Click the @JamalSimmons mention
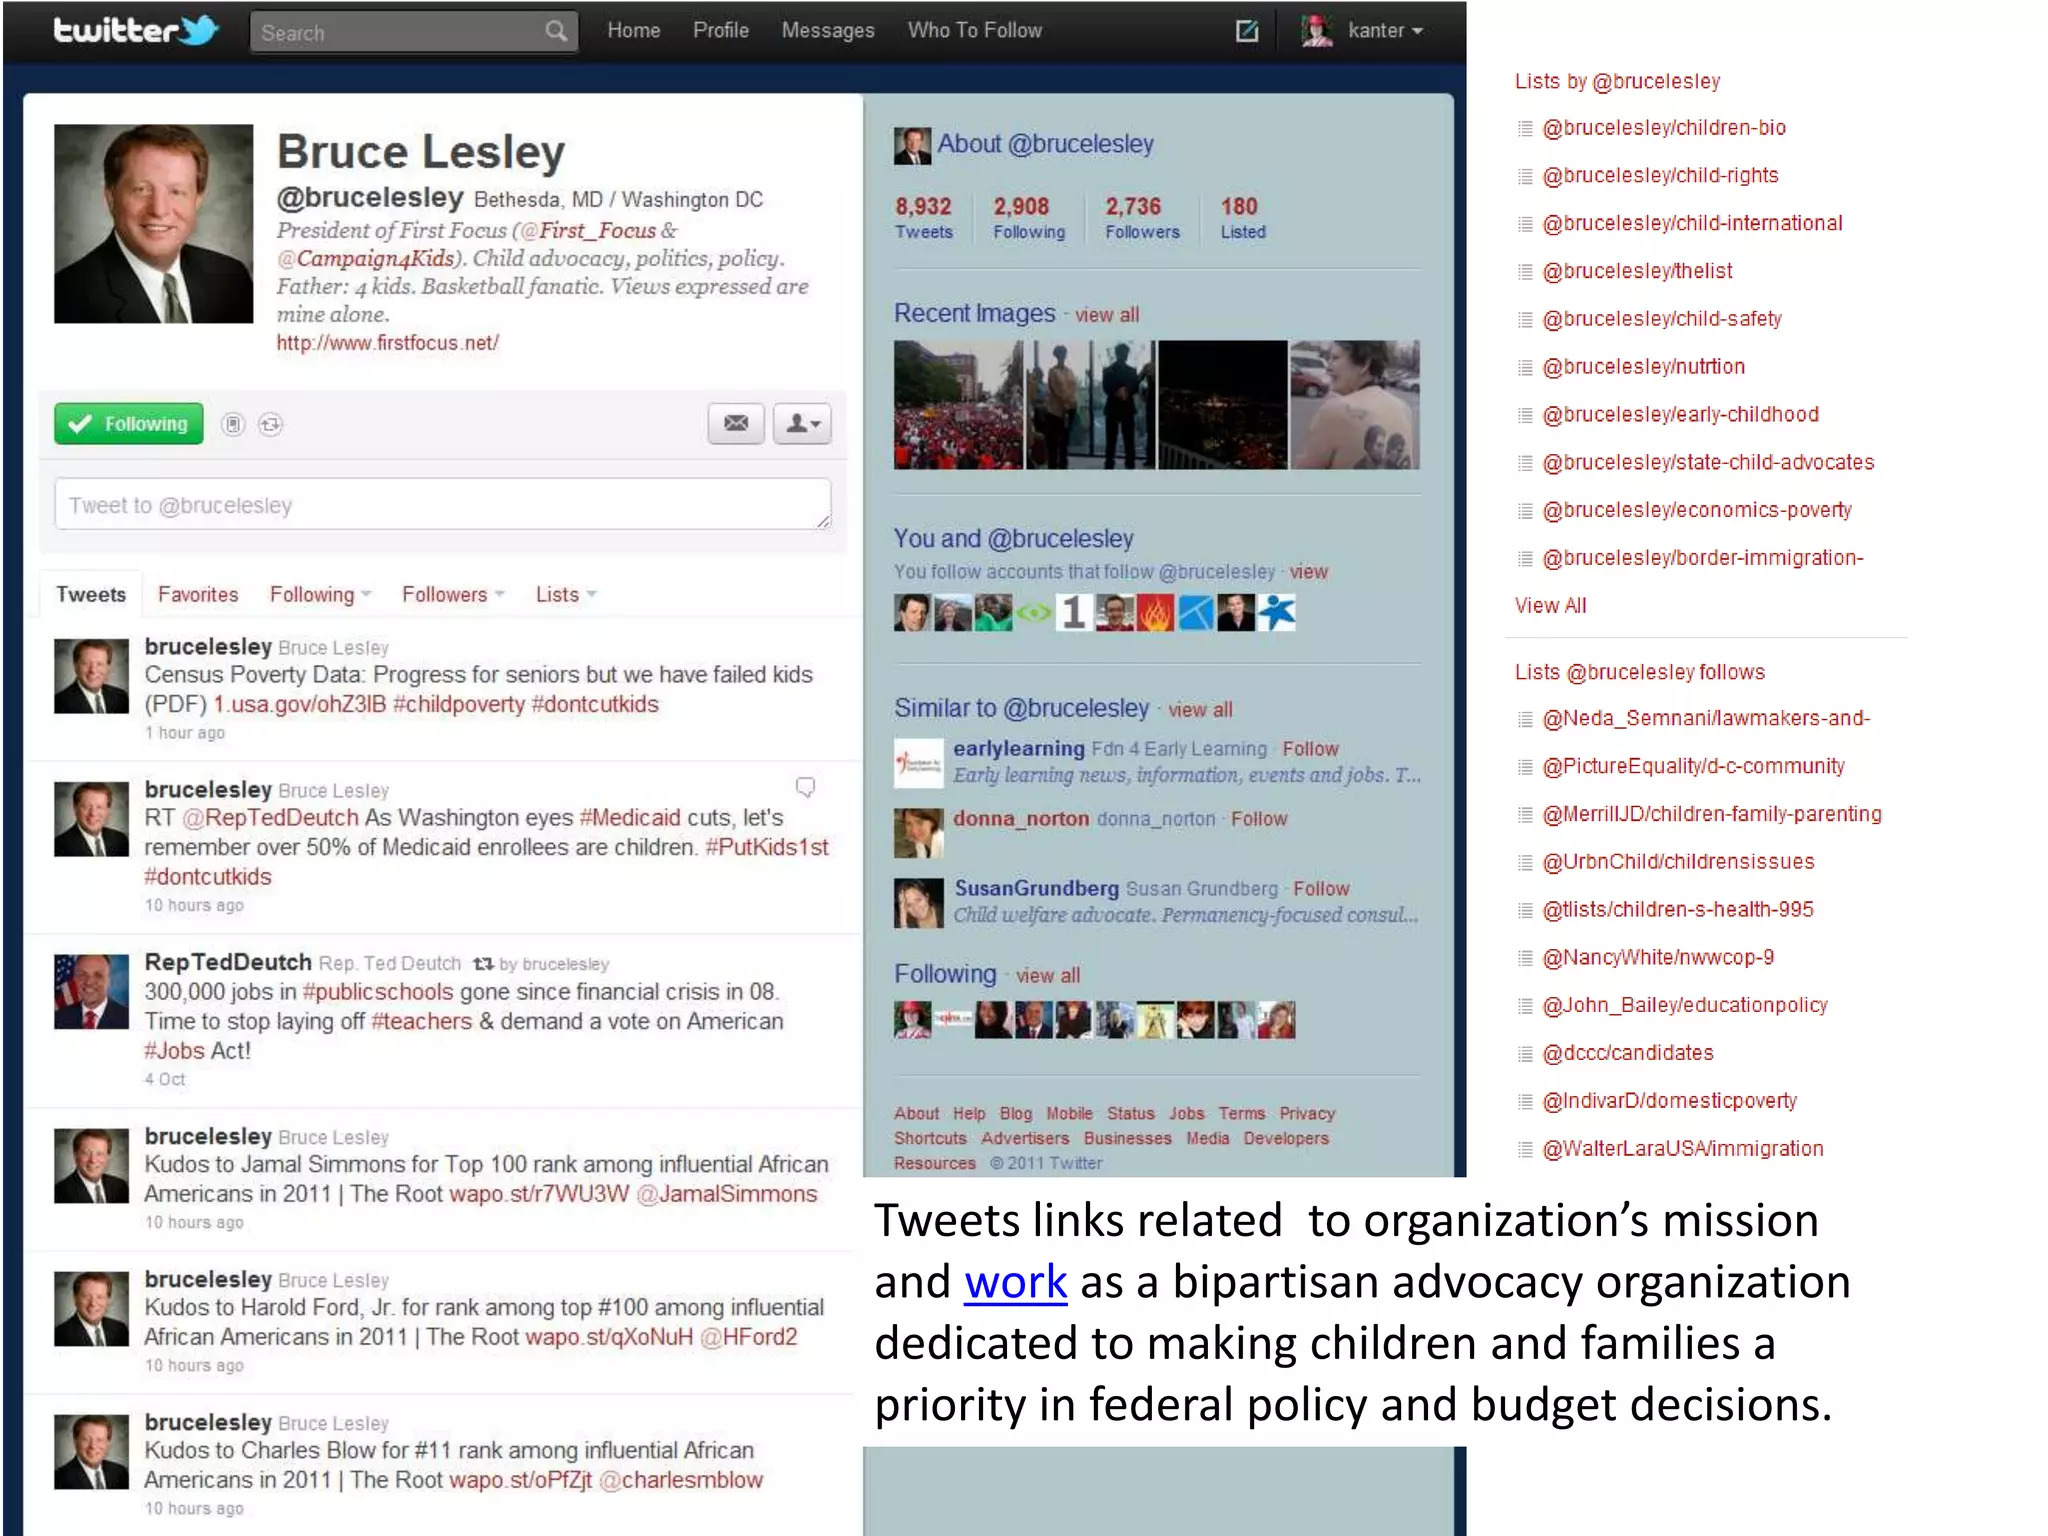Viewport: 2048px width, 1536px height. click(x=727, y=1194)
